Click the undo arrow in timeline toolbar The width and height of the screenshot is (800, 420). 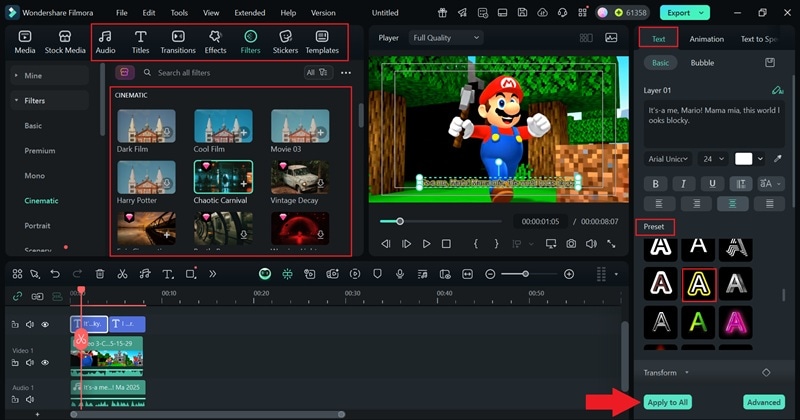click(x=55, y=274)
